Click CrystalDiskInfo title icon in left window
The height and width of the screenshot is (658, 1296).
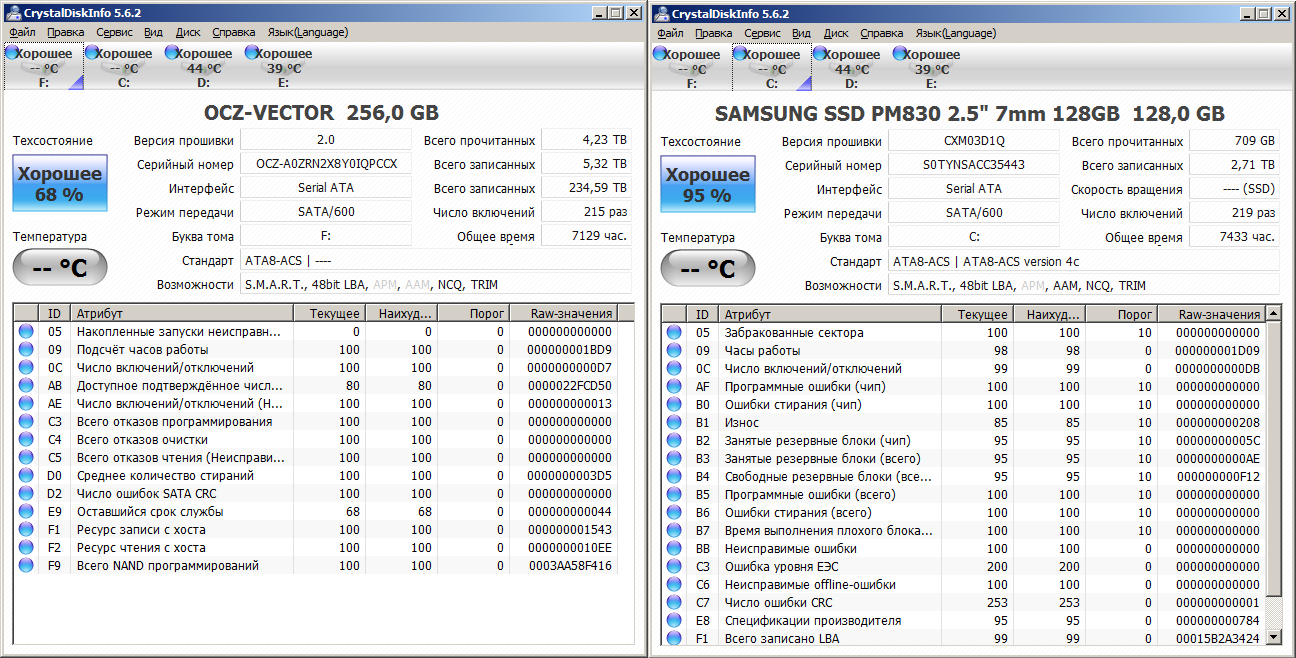(14, 13)
